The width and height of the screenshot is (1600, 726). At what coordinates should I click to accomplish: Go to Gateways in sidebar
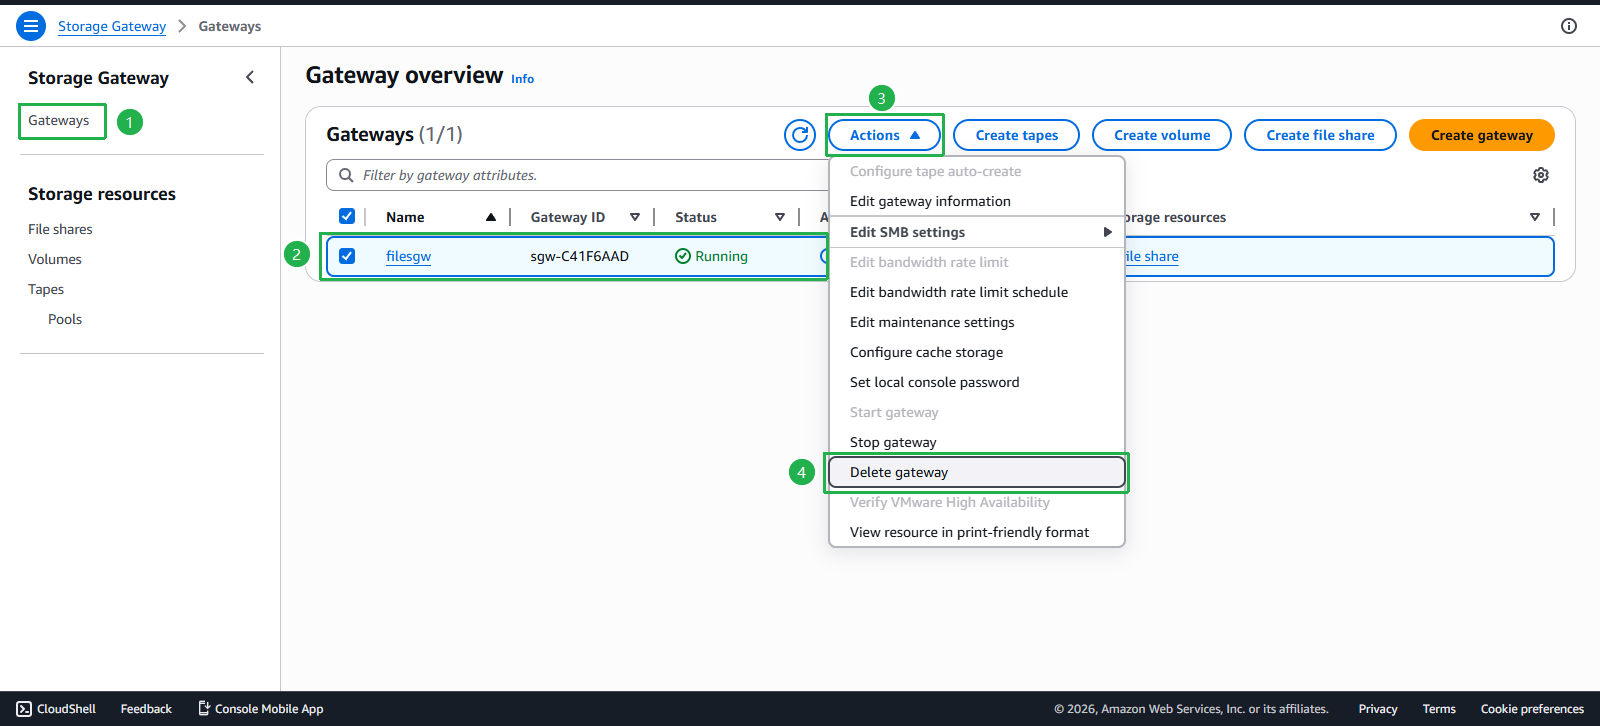coord(59,120)
